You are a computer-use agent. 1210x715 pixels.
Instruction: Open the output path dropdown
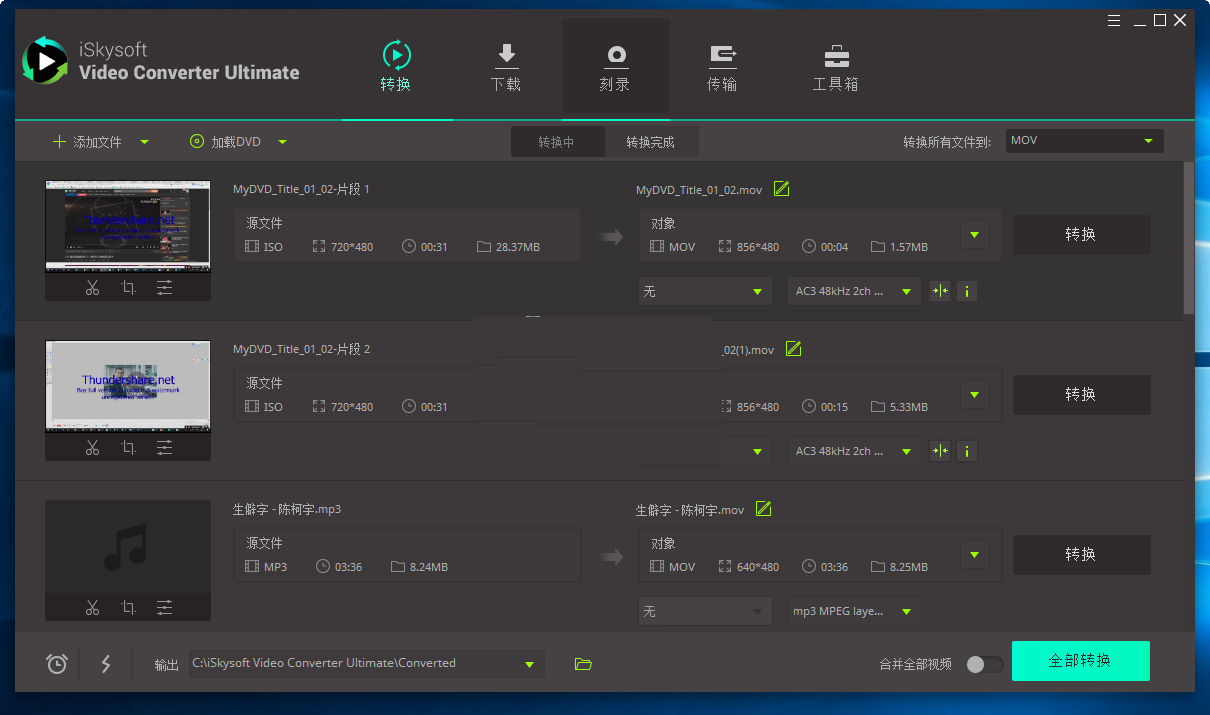(530, 663)
